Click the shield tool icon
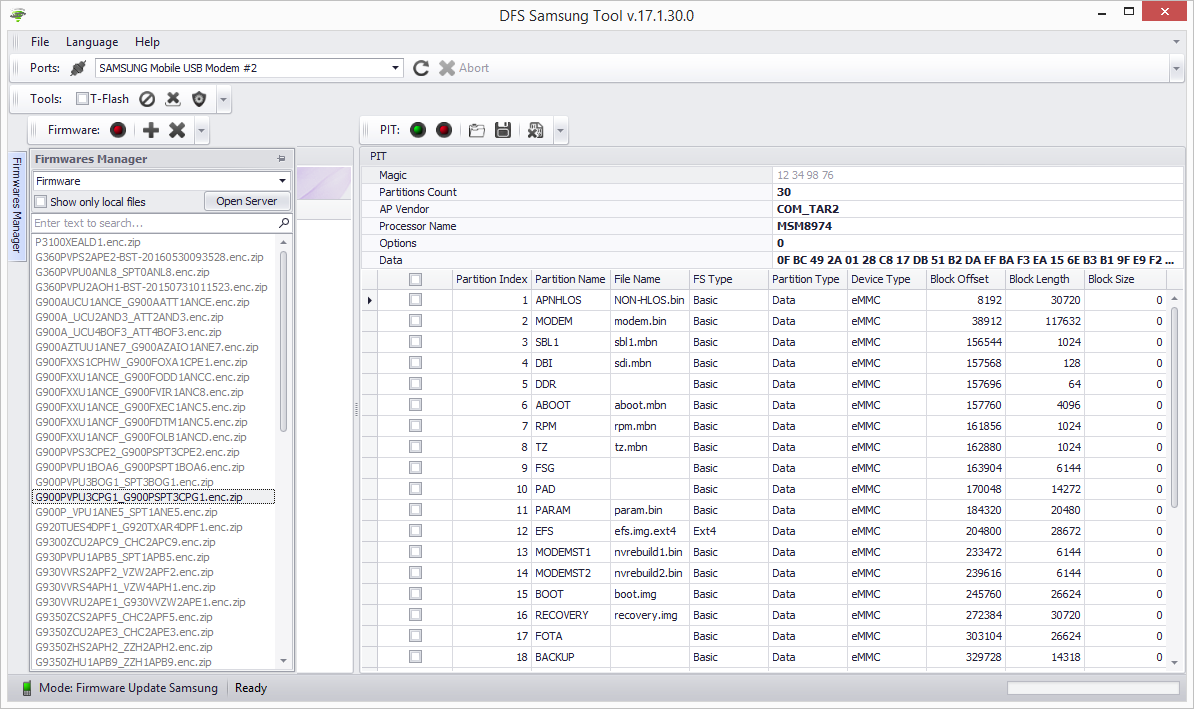 click(199, 99)
